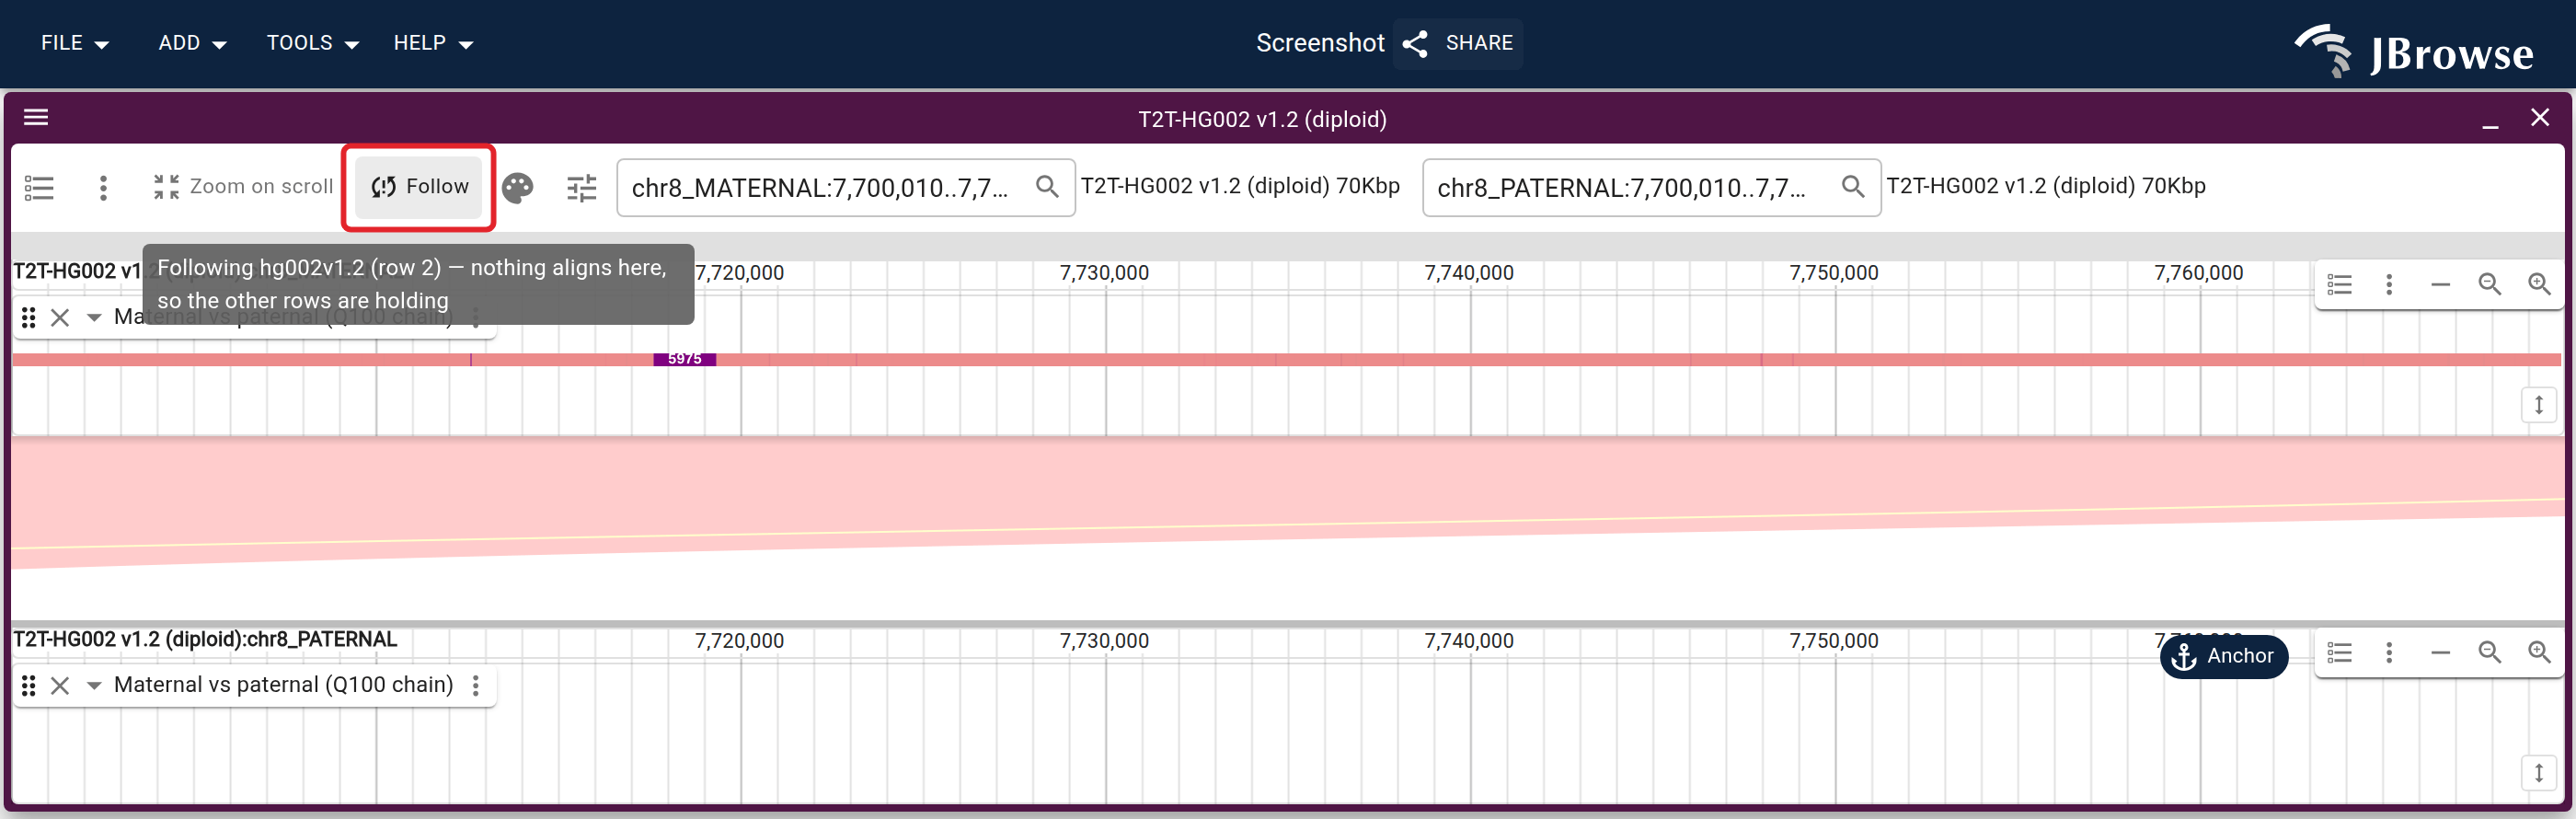Grab the drag handle of the paternal track
Image resolution: width=2576 pixels, height=819 pixels.
pos(29,686)
